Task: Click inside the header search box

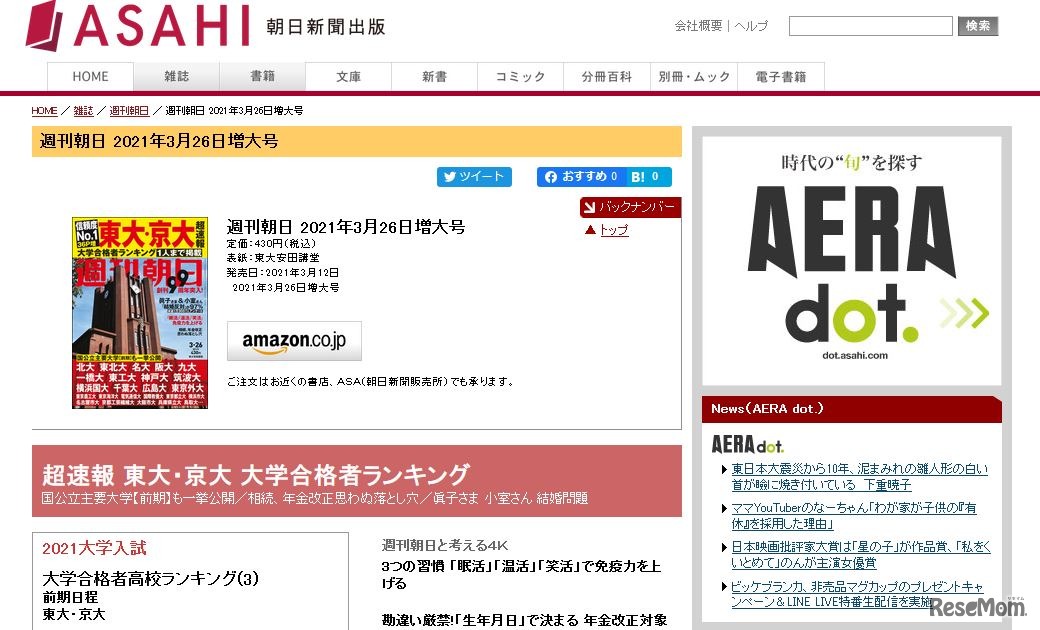Action: [x=870, y=25]
